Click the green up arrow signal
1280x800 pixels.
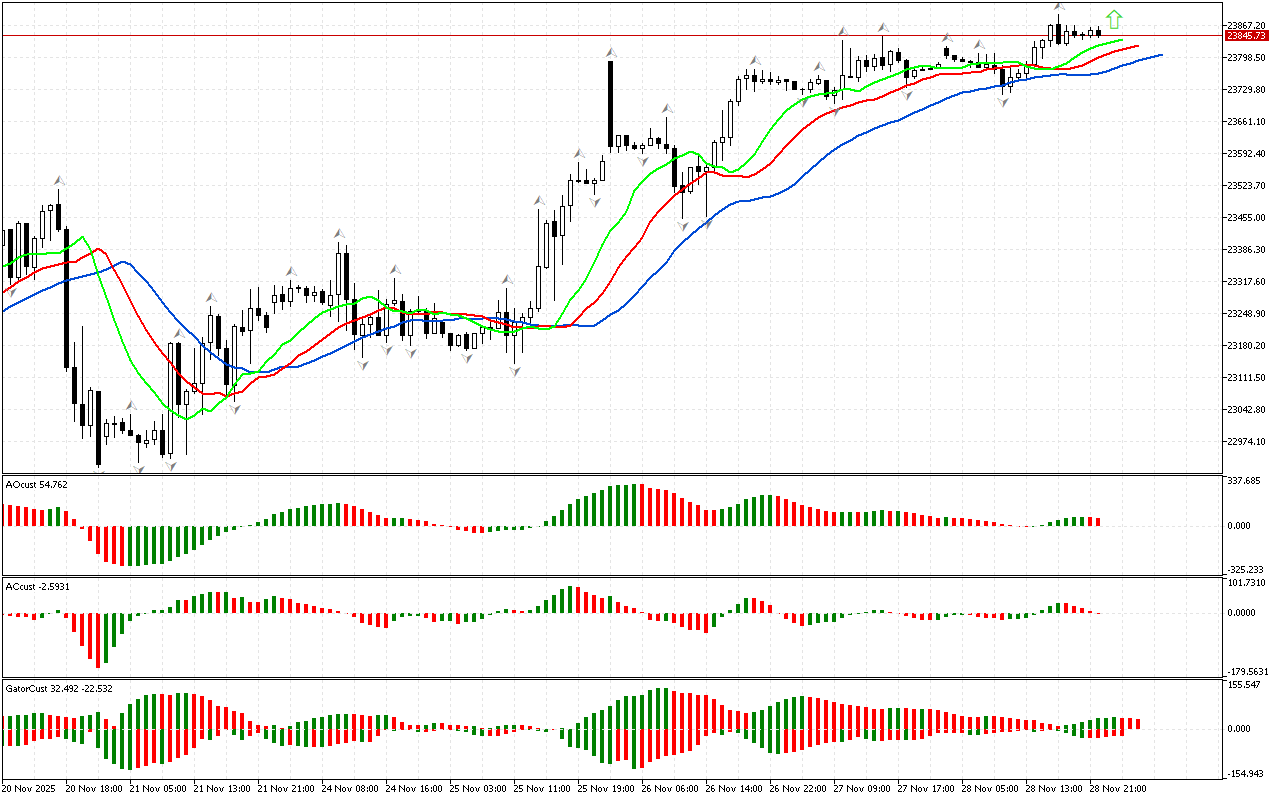click(x=1114, y=19)
